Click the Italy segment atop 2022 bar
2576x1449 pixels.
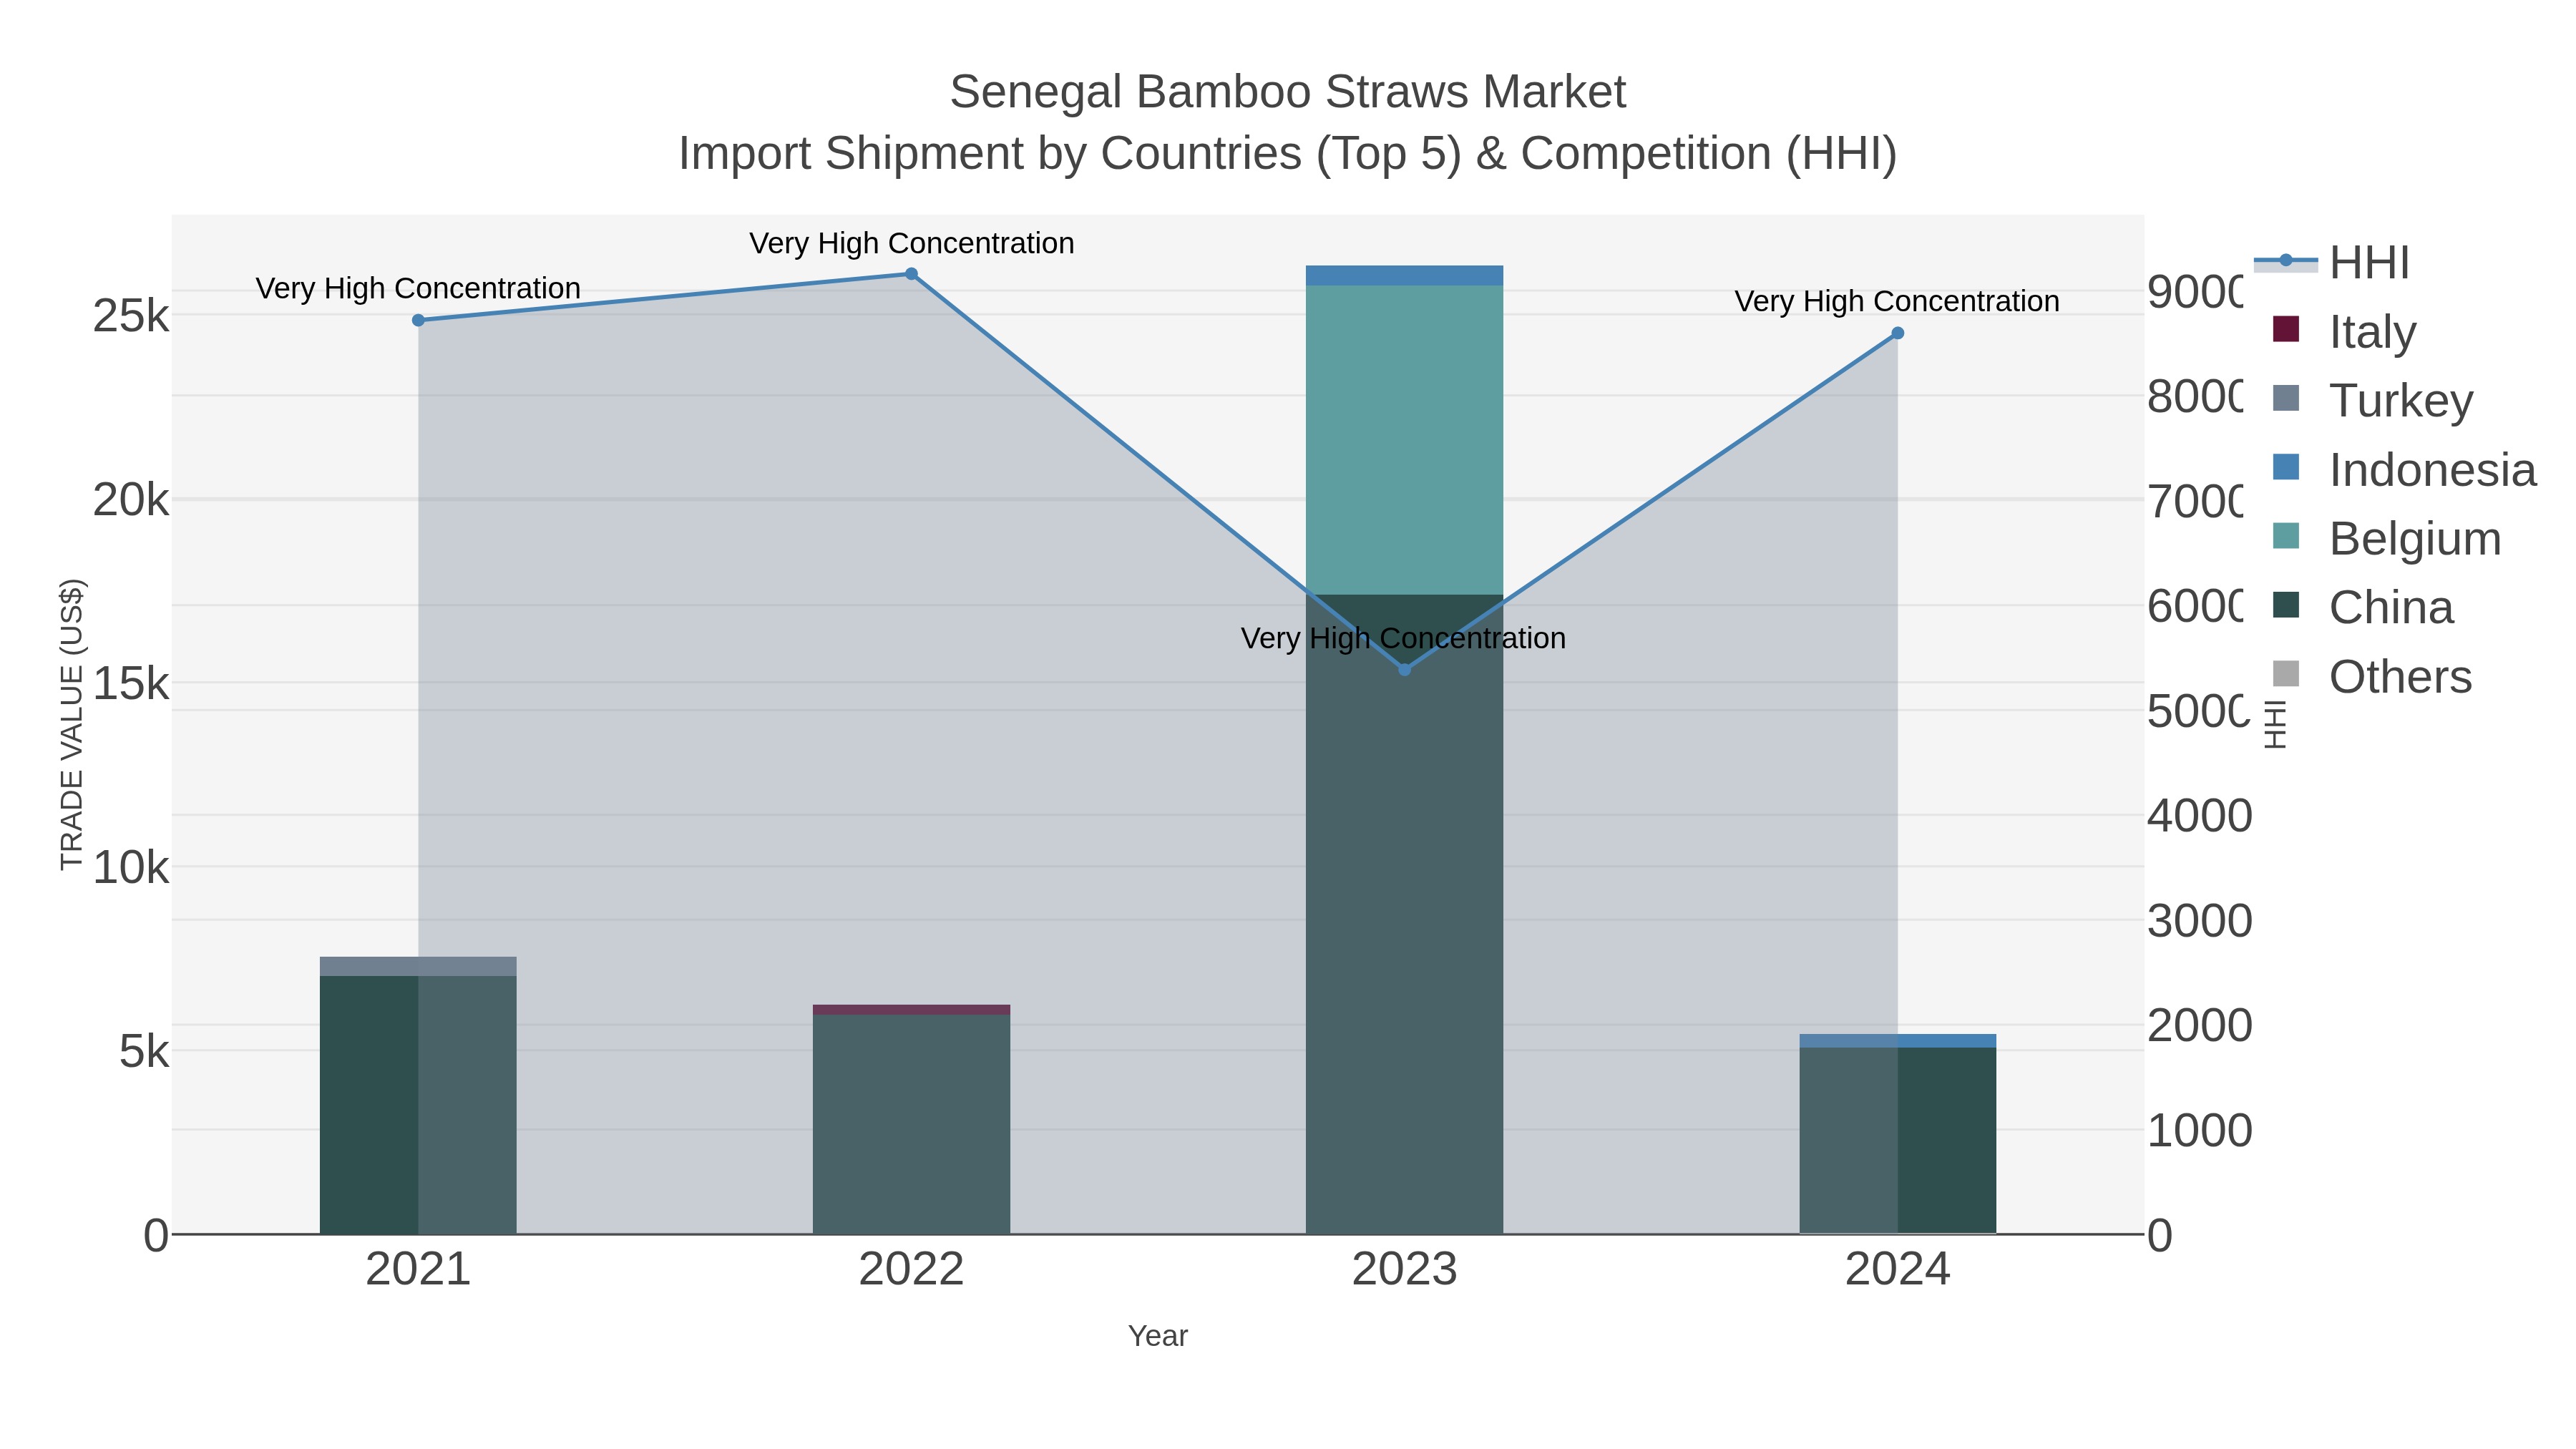tap(911, 1010)
